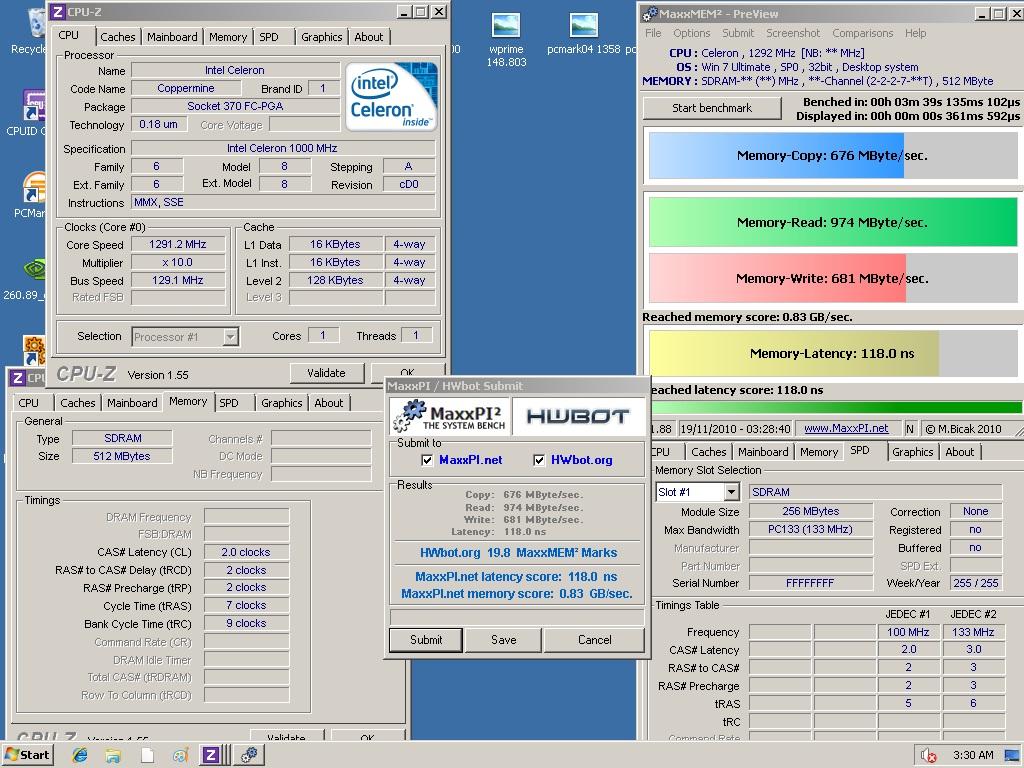Open the Comparisons menu in MaxxMEM²
The height and width of the screenshot is (768, 1024).
click(862, 33)
